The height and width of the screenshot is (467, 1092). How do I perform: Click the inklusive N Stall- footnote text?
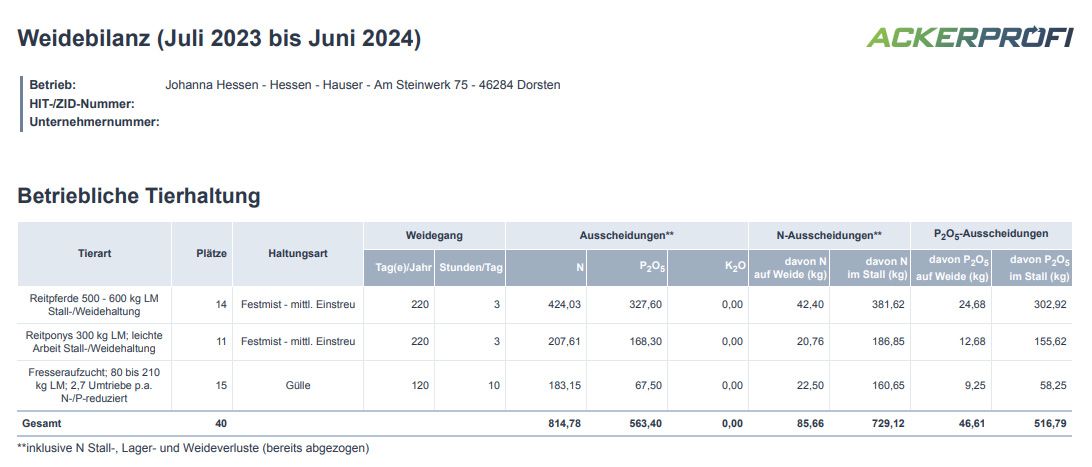193,448
